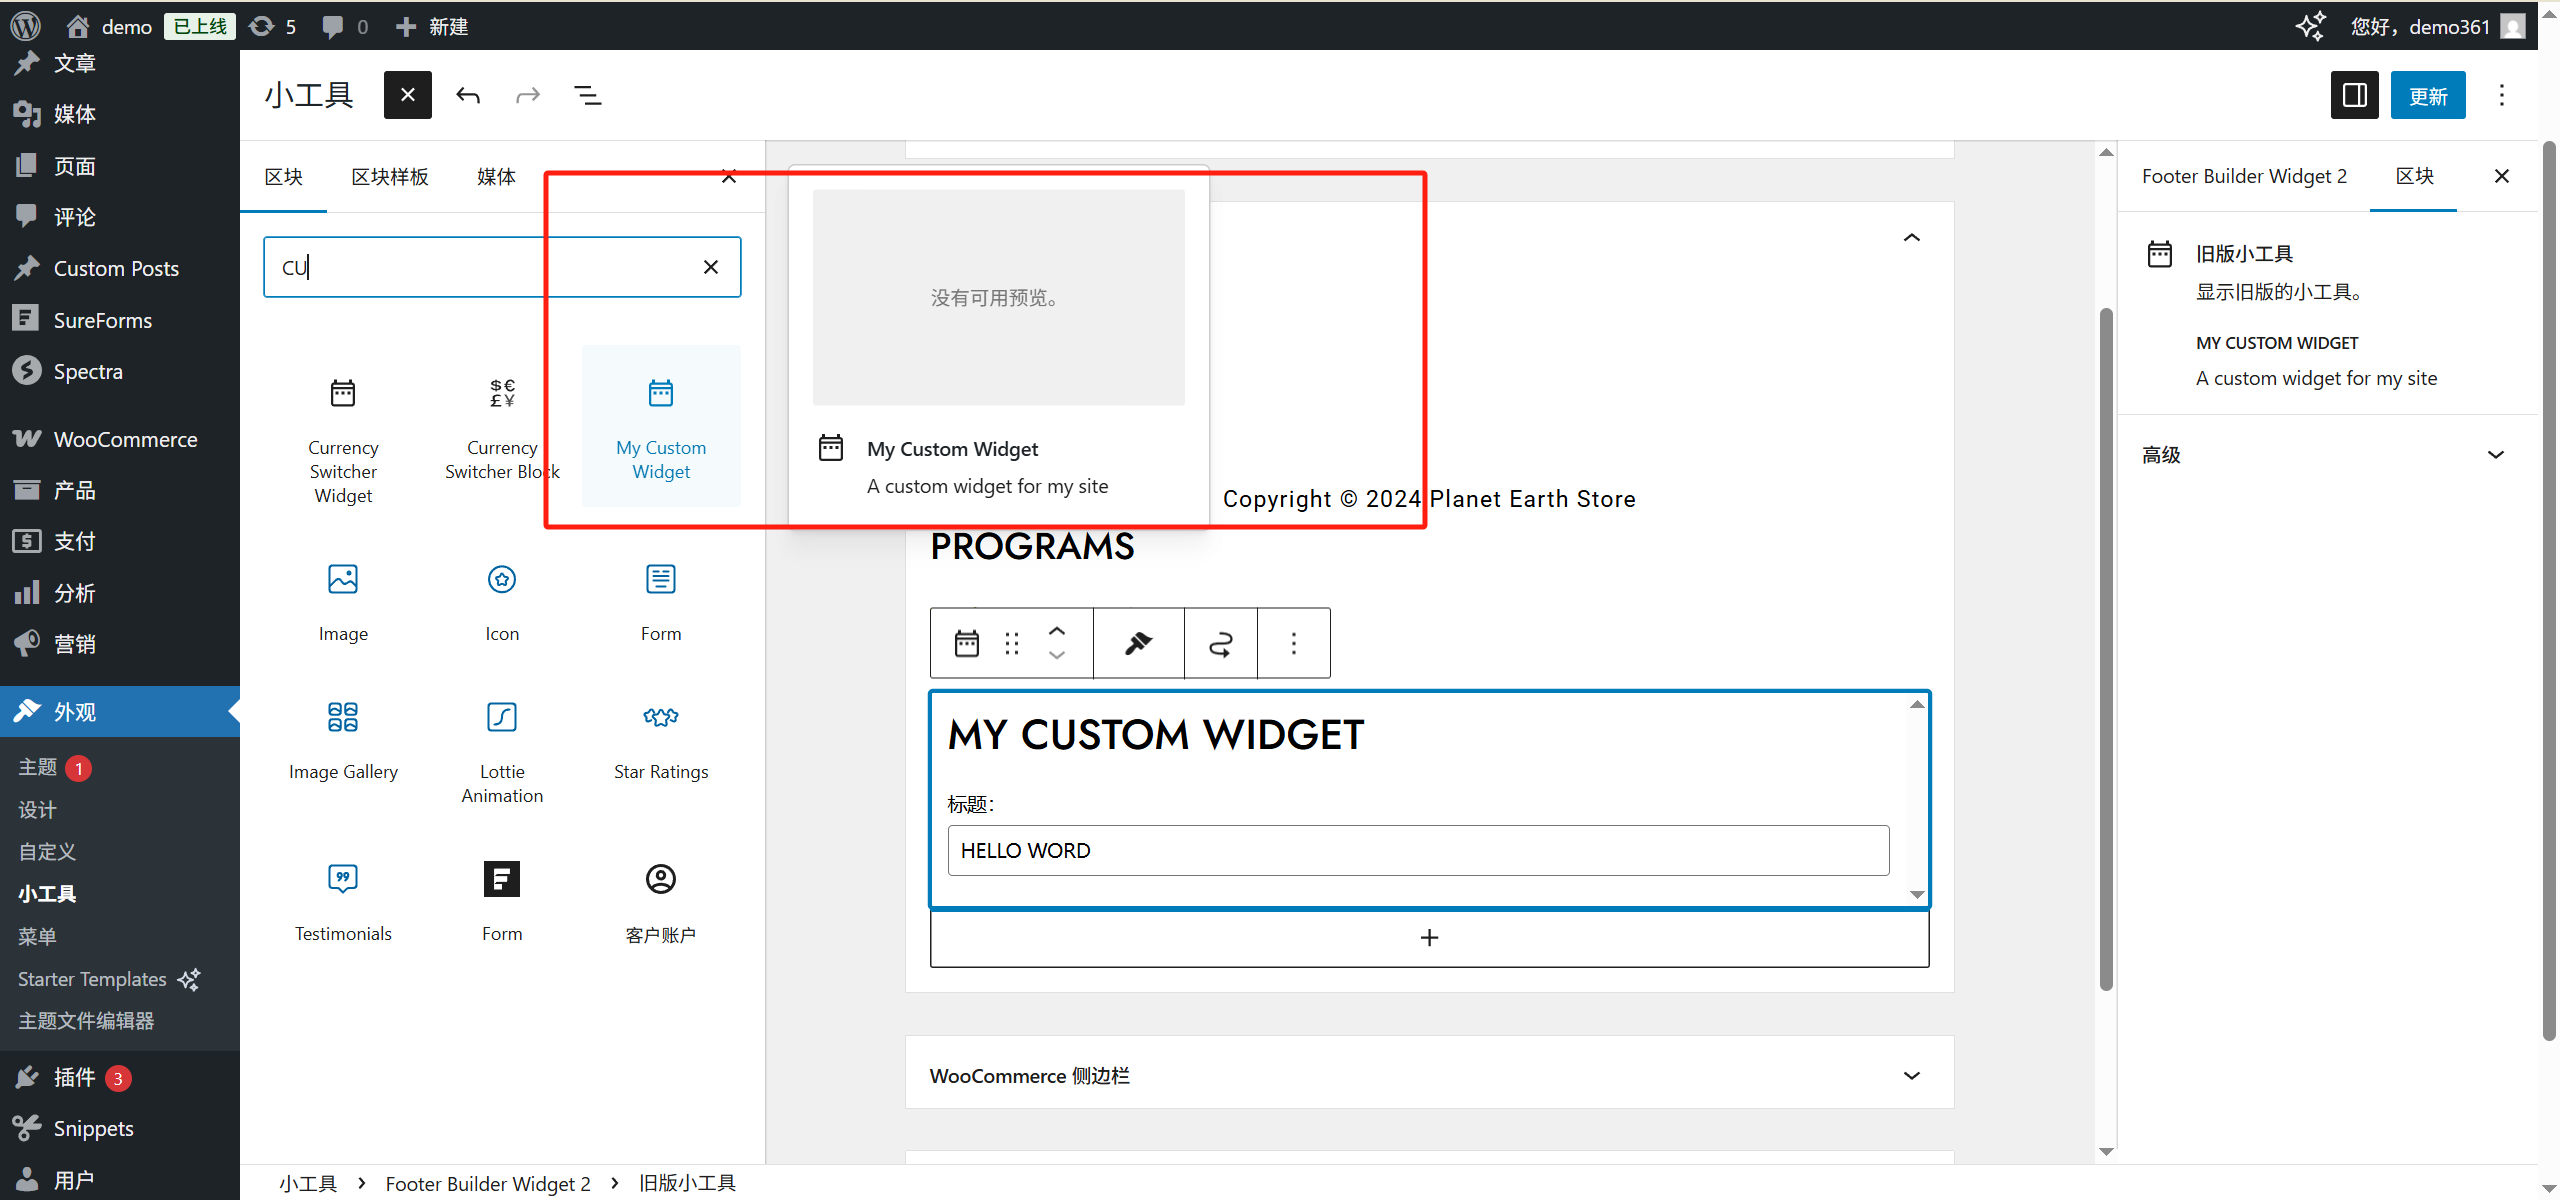Move block up with the up chevron
Viewport: 2560px width, 1200px height.
click(x=1057, y=631)
